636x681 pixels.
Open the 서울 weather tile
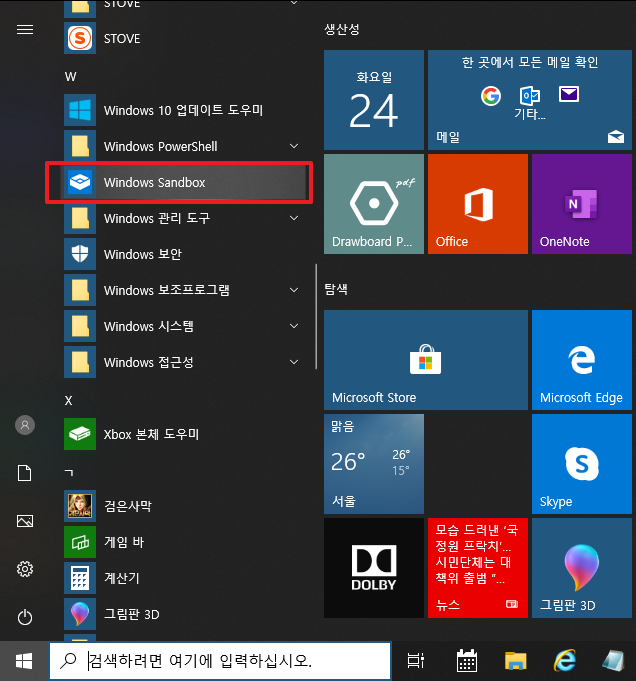tap(374, 464)
